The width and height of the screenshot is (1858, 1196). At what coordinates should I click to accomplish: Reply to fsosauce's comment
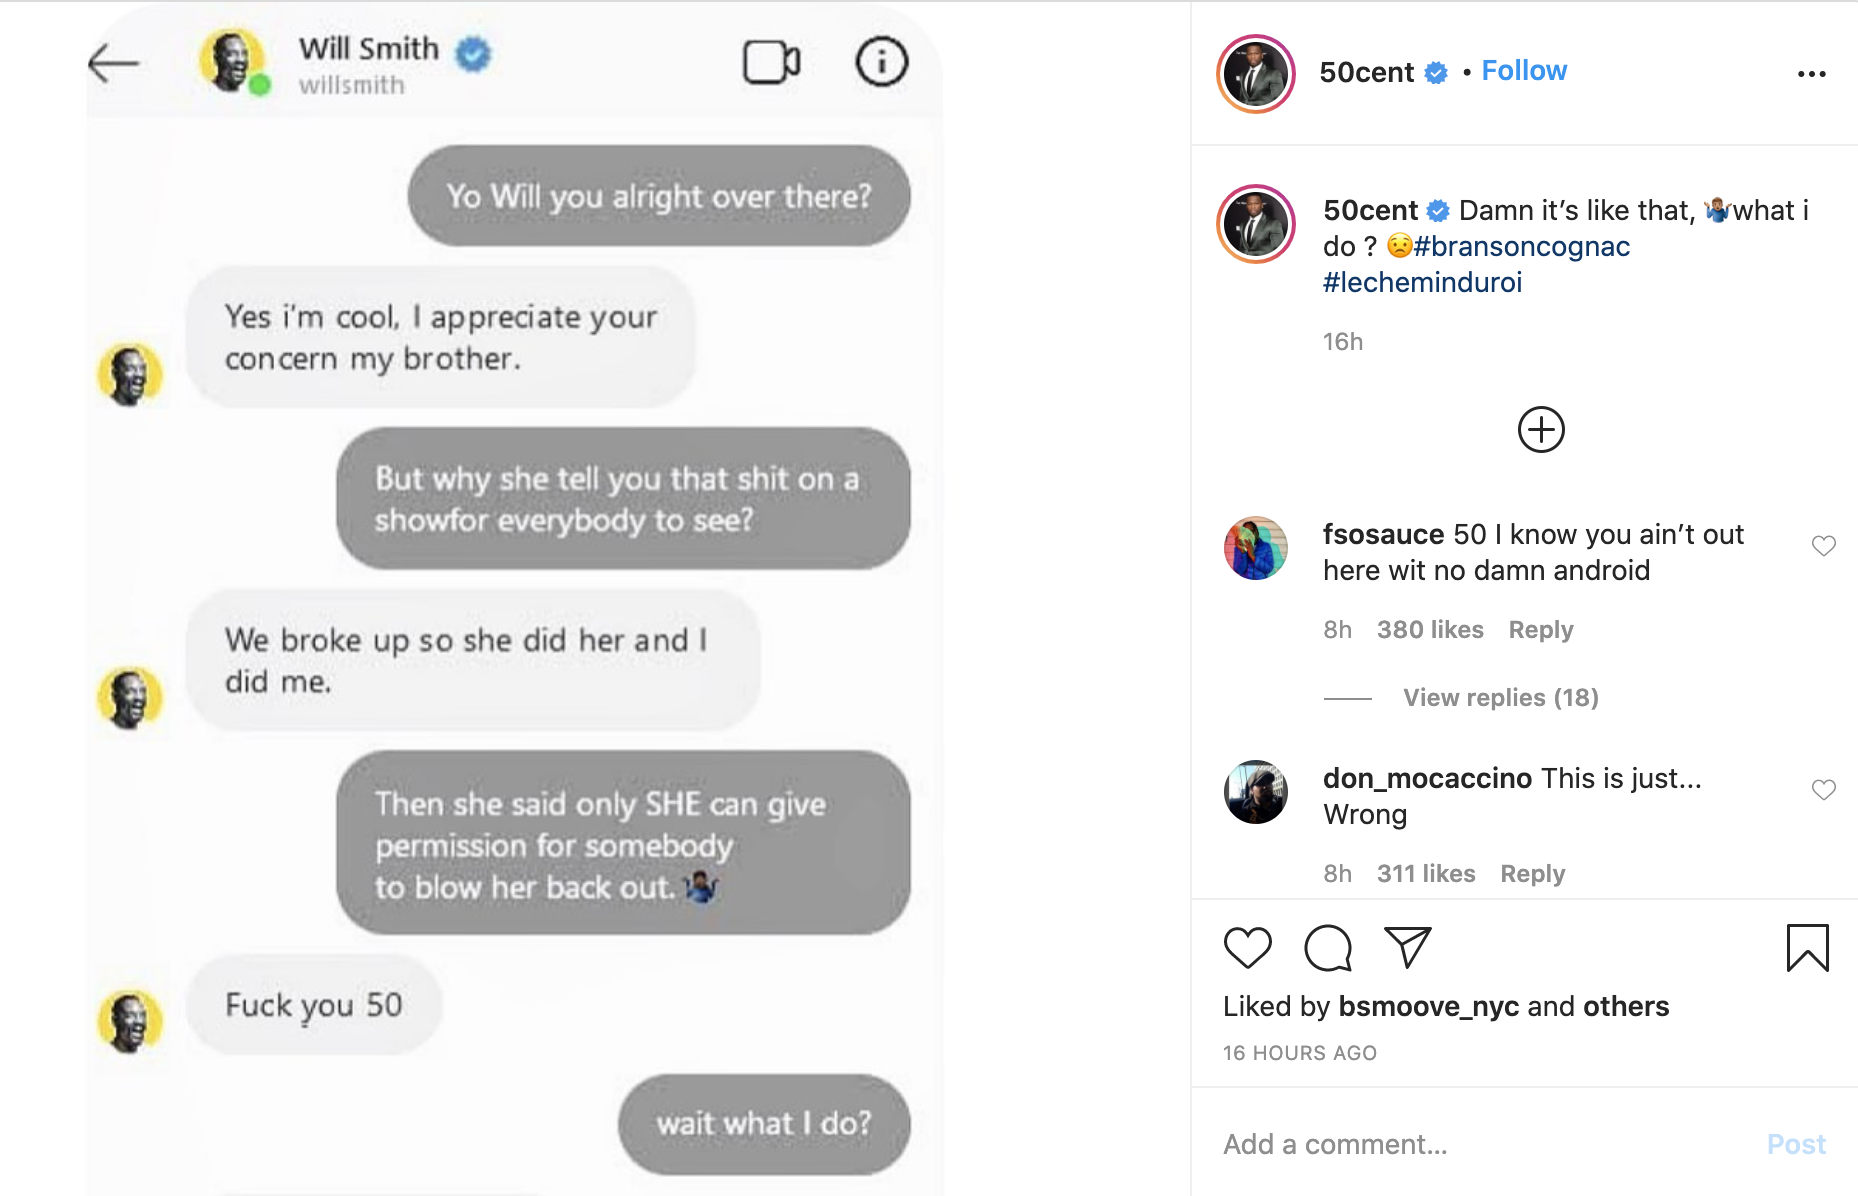(1540, 630)
